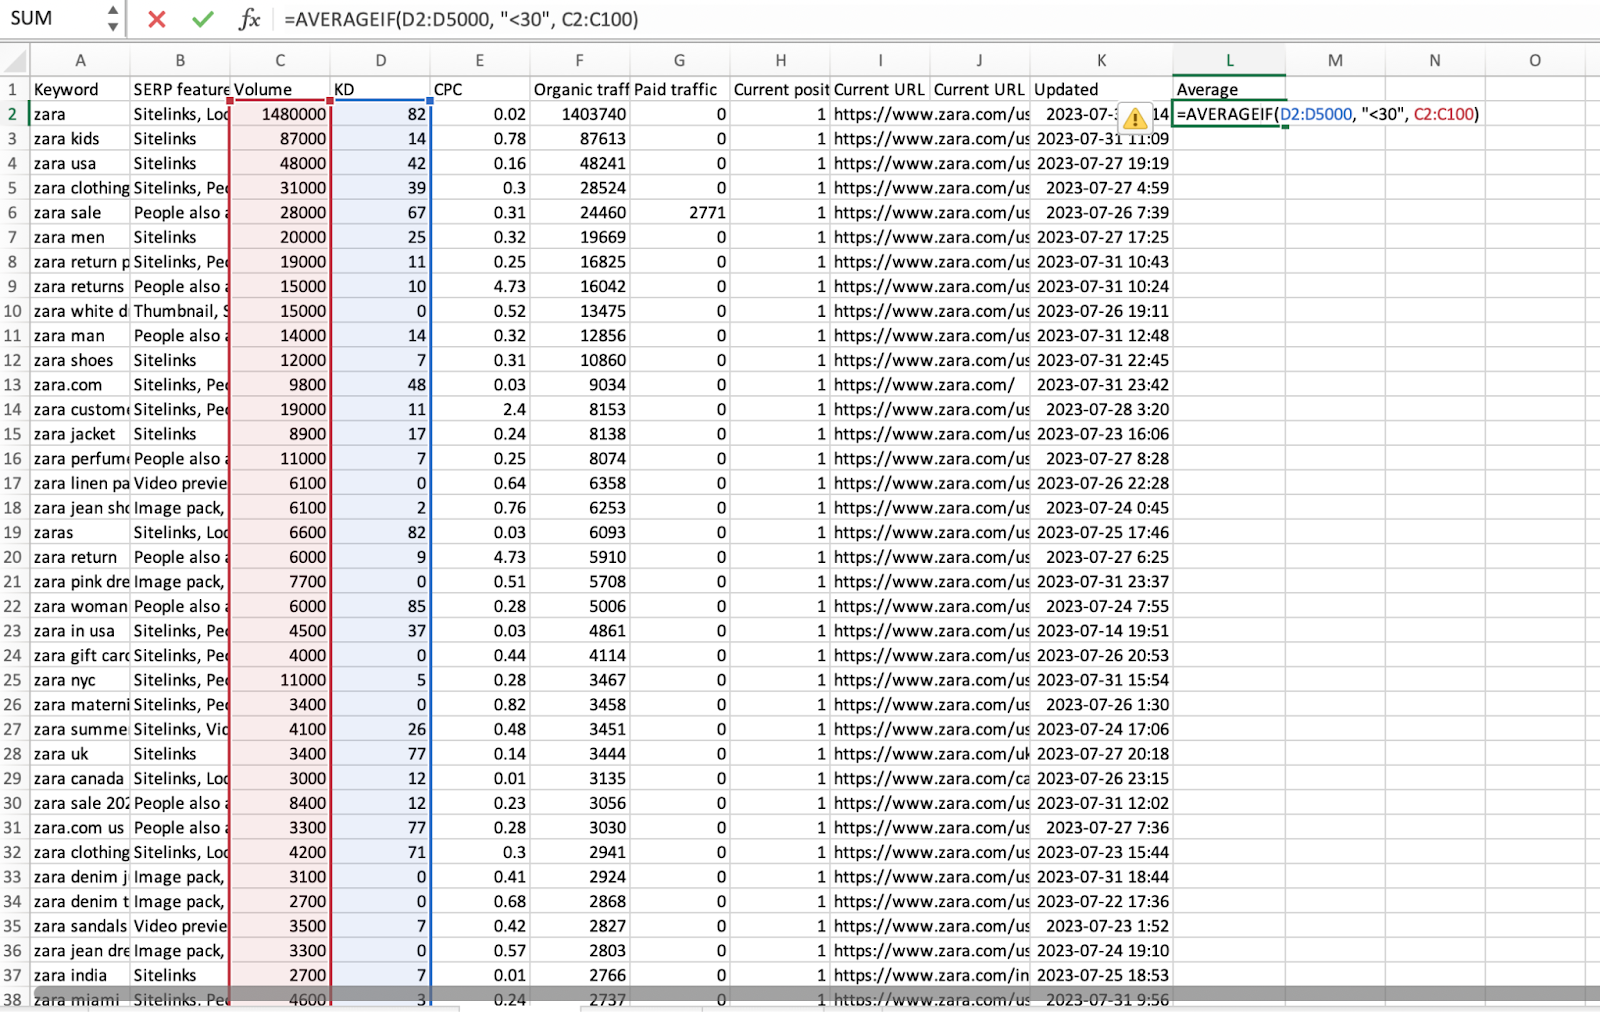Select column O header
The height and width of the screenshot is (1012, 1600).
point(1534,60)
